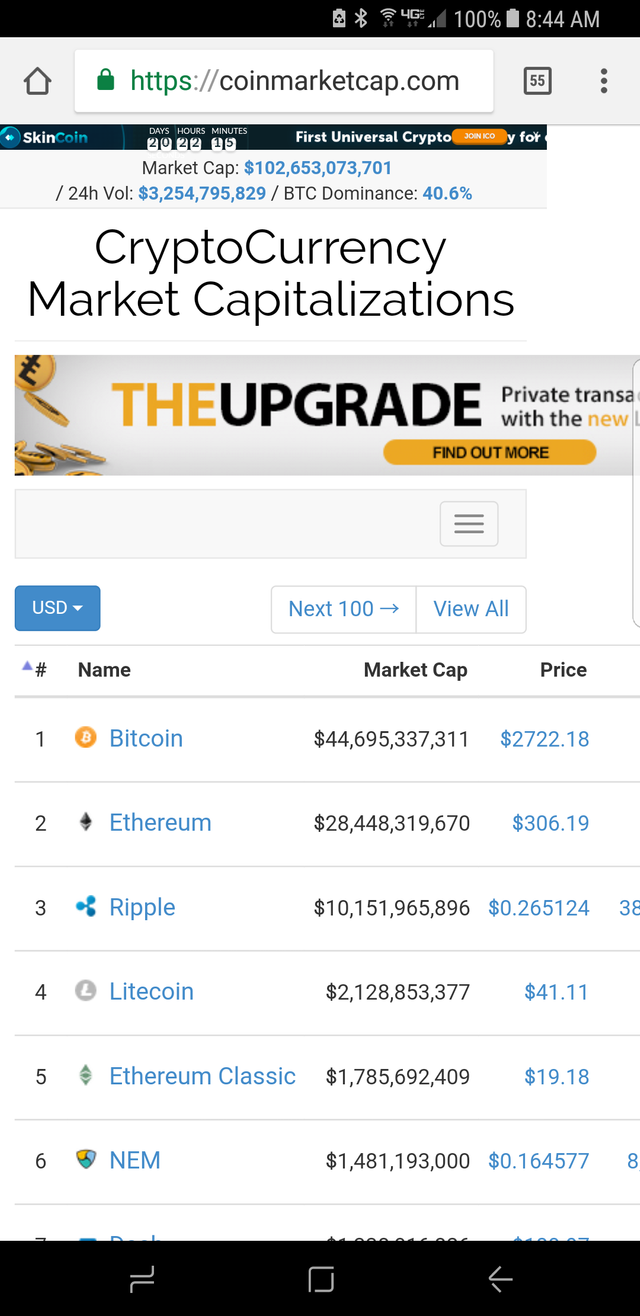Open Chrome's three-dot overflow menu
The image size is (640, 1316).
coord(604,81)
